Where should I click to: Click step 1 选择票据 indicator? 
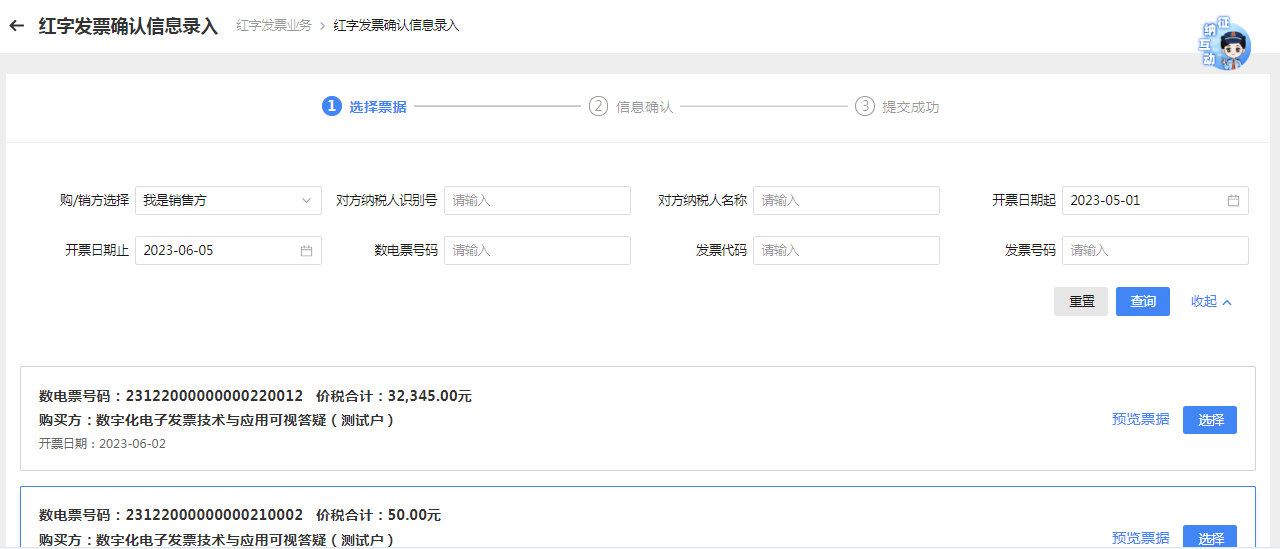364,106
